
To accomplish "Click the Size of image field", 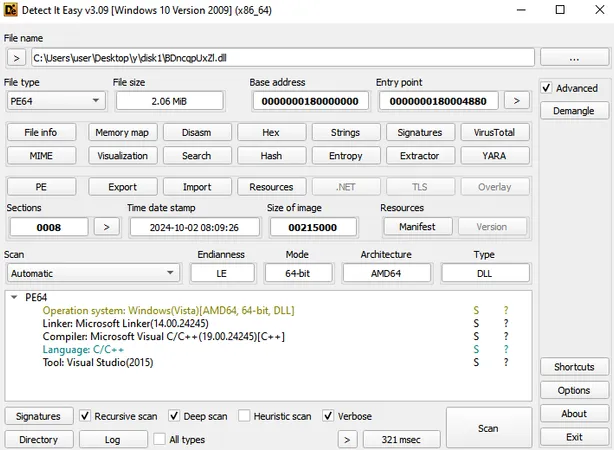I will tap(313, 227).
